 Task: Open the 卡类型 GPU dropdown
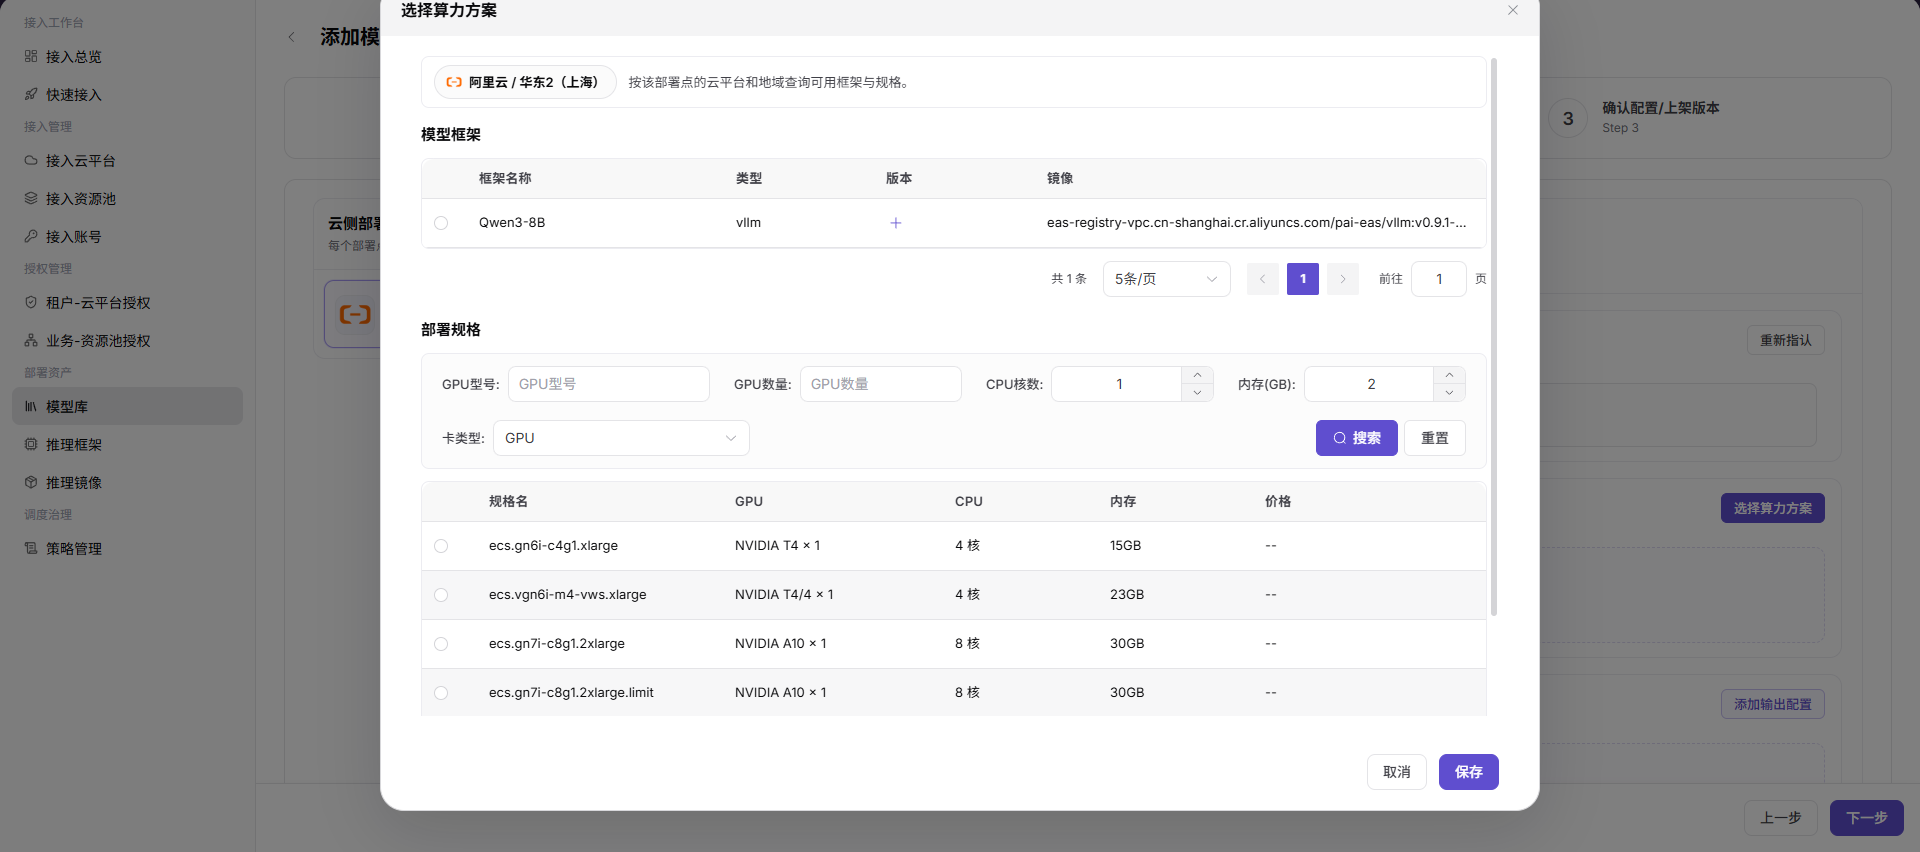(621, 438)
